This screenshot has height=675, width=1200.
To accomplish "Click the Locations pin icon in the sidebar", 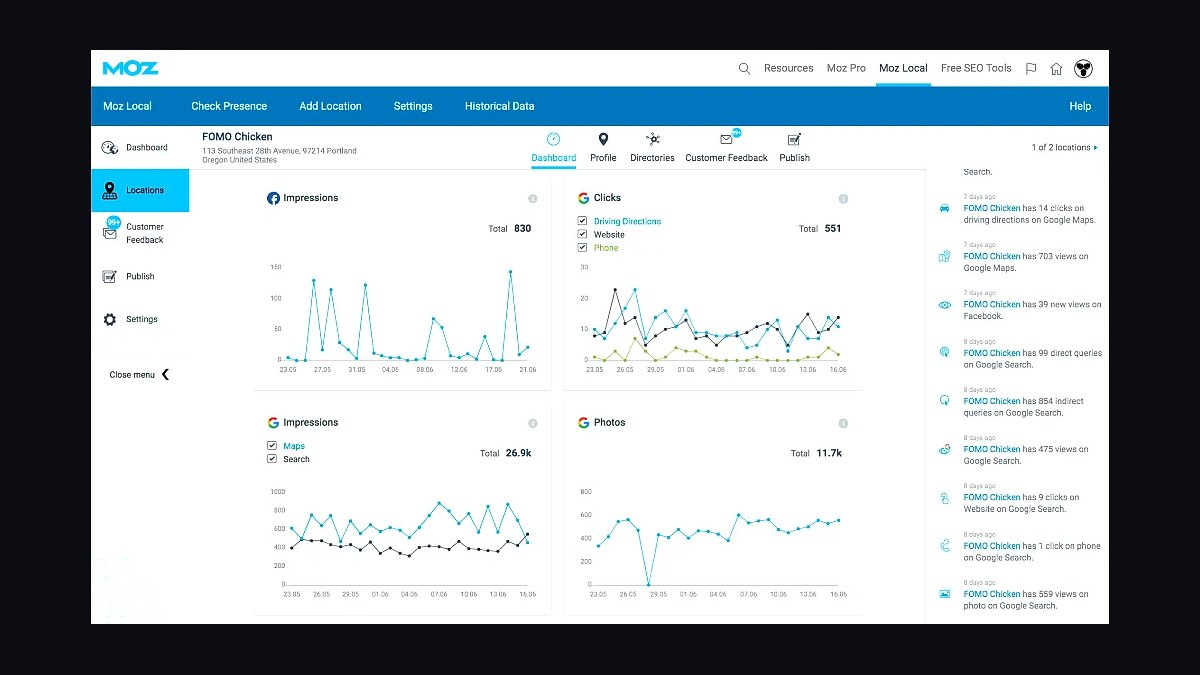I will pyautogui.click(x=110, y=190).
